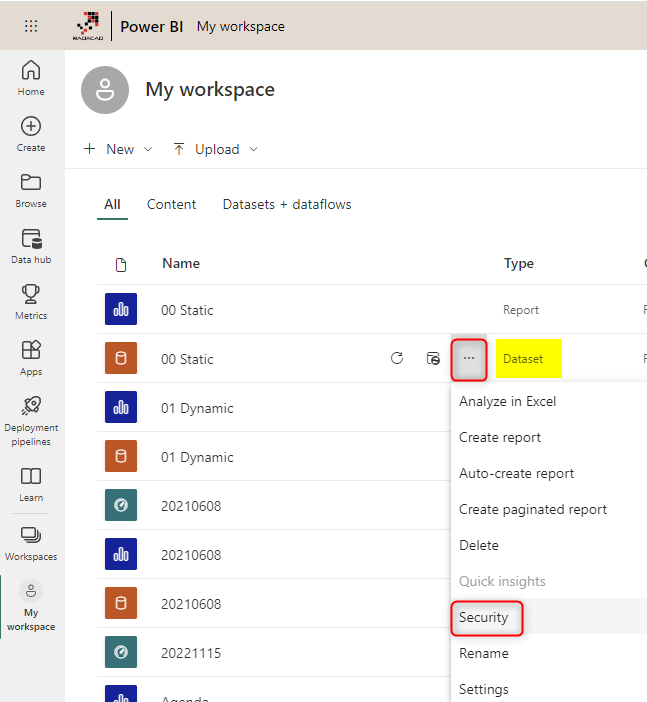Viewport: 647px width, 702px height.
Task: Expand the New dropdown
Action: tap(118, 149)
